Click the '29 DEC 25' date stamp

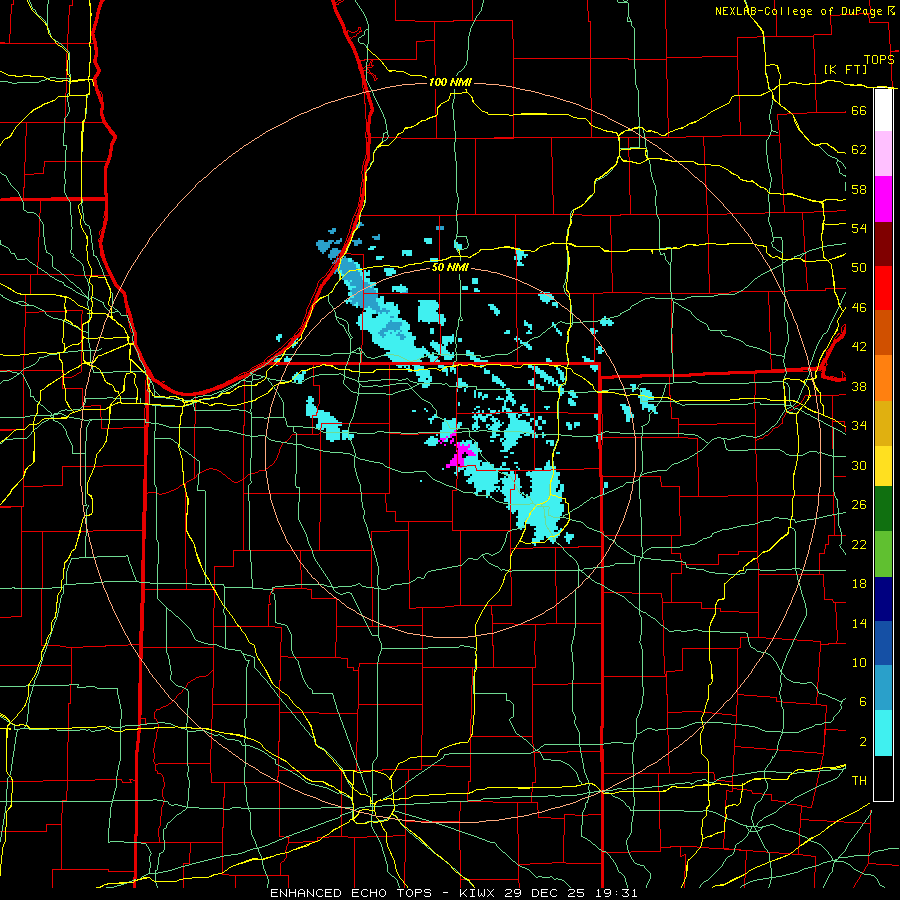coord(544,893)
